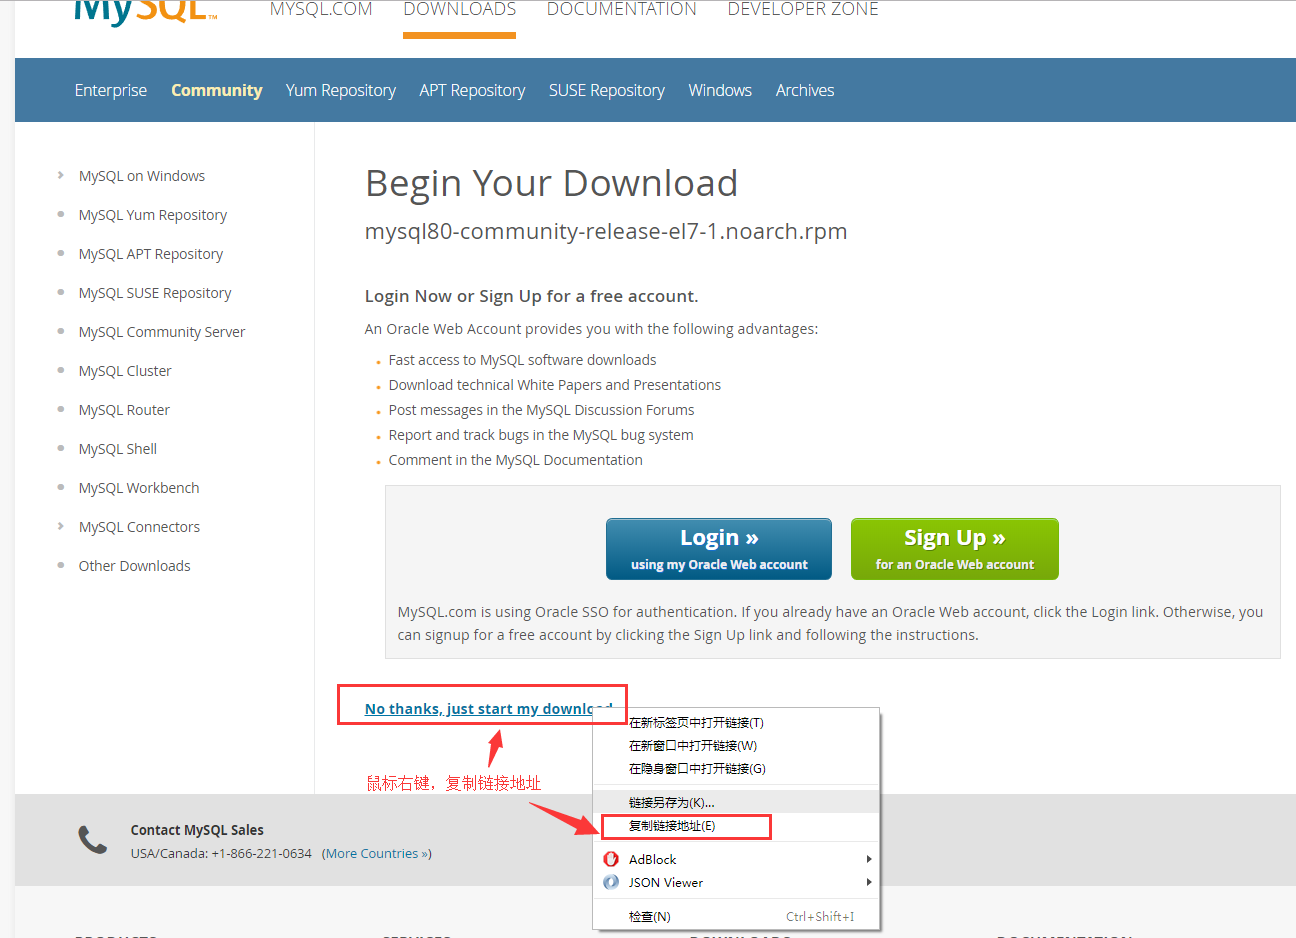Expand the arrow beside MySQL on Windows
1296x938 pixels.
[x=61, y=175]
